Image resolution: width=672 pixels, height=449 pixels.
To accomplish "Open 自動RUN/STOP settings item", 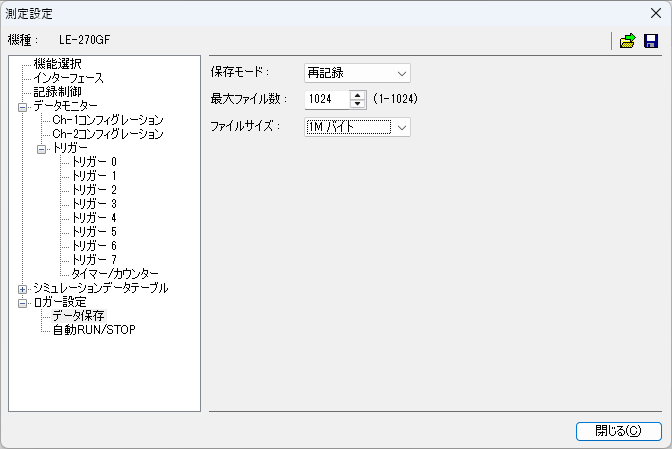I will tap(94, 330).
